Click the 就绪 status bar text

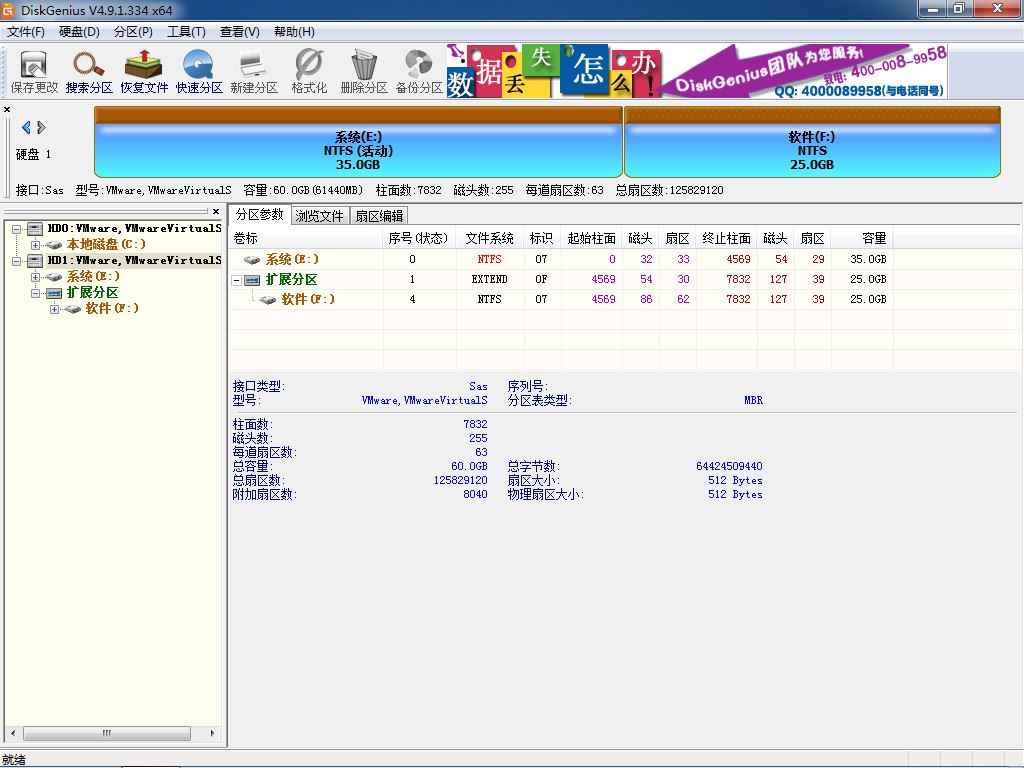[14, 760]
